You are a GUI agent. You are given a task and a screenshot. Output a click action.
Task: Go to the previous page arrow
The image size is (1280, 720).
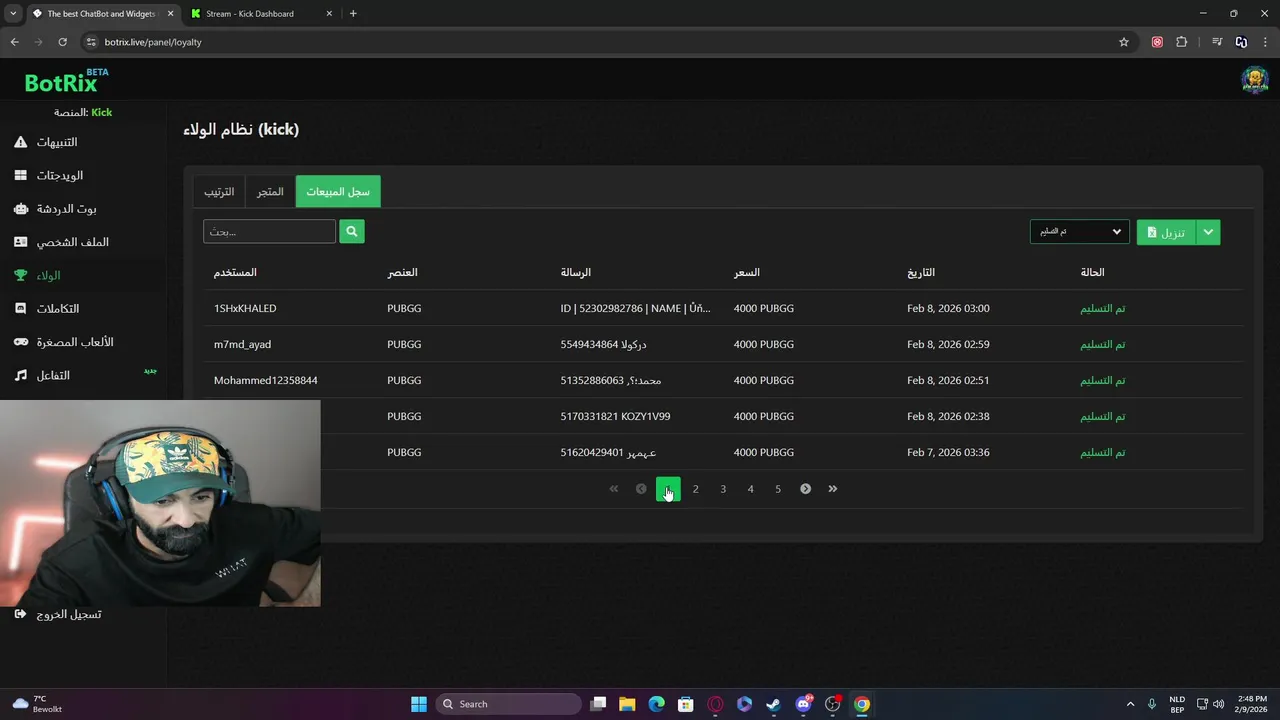(x=641, y=489)
